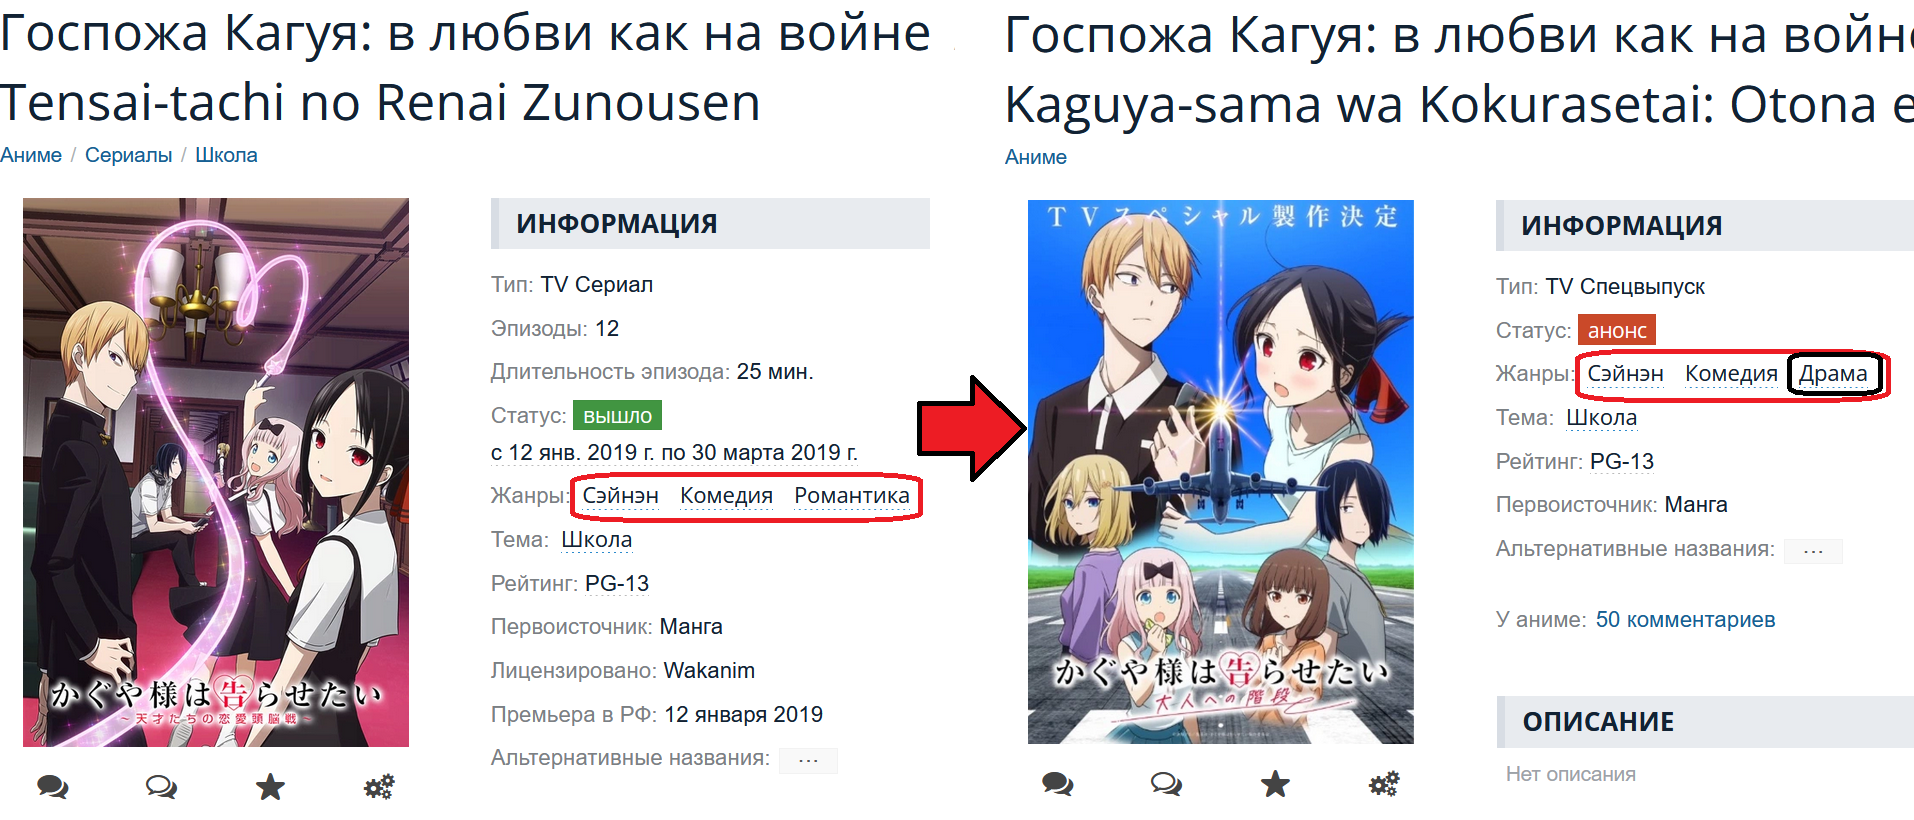Click the filled comments icon under right poster

pos(1058,784)
